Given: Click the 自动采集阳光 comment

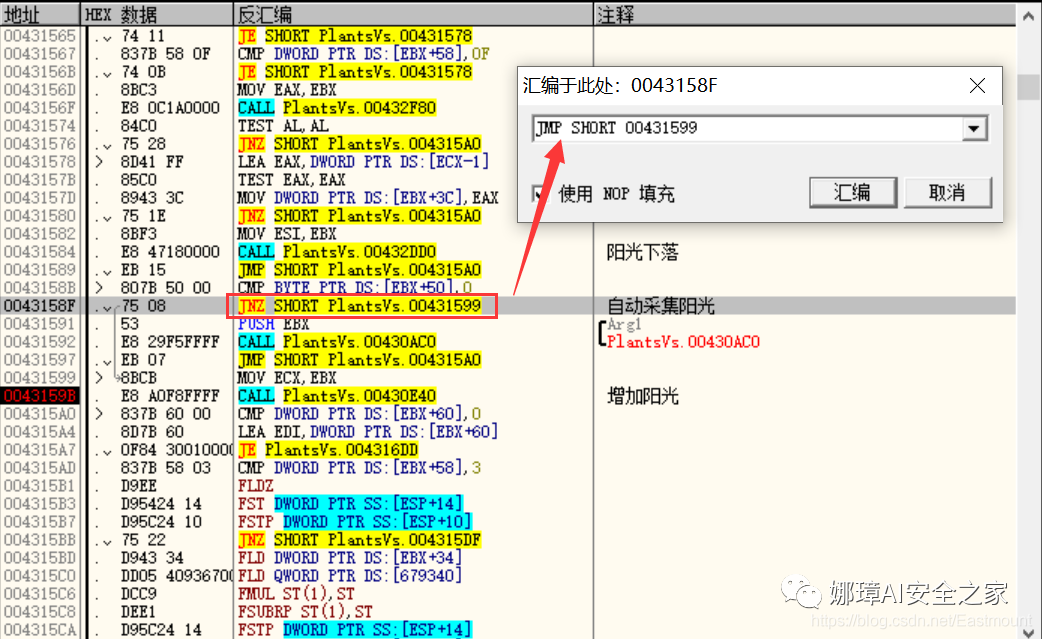Looking at the screenshot, I should coord(661,306).
